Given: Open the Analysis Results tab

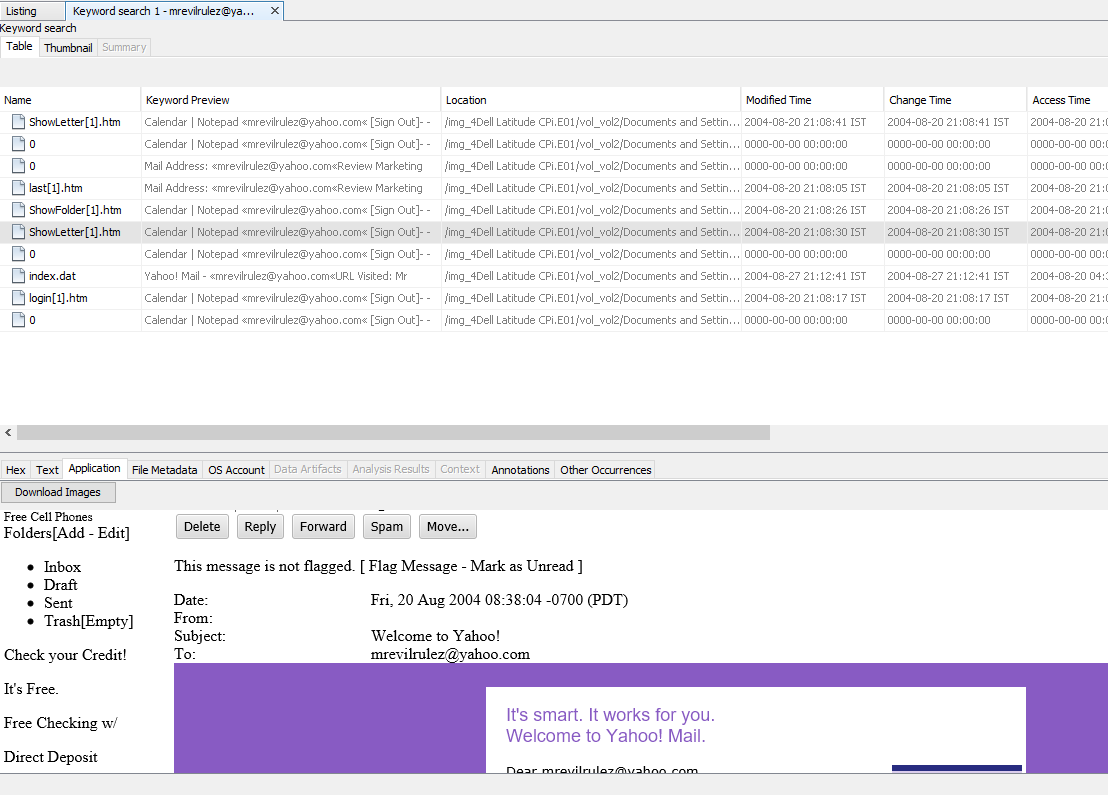Looking at the screenshot, I should coord(391,469).
